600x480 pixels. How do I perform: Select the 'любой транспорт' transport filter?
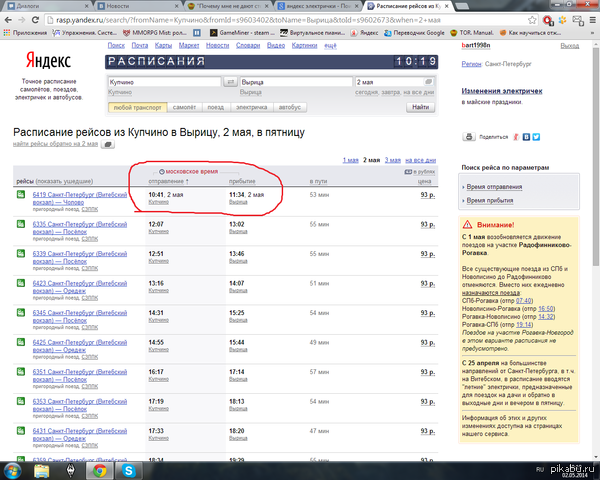click(137, 106)
